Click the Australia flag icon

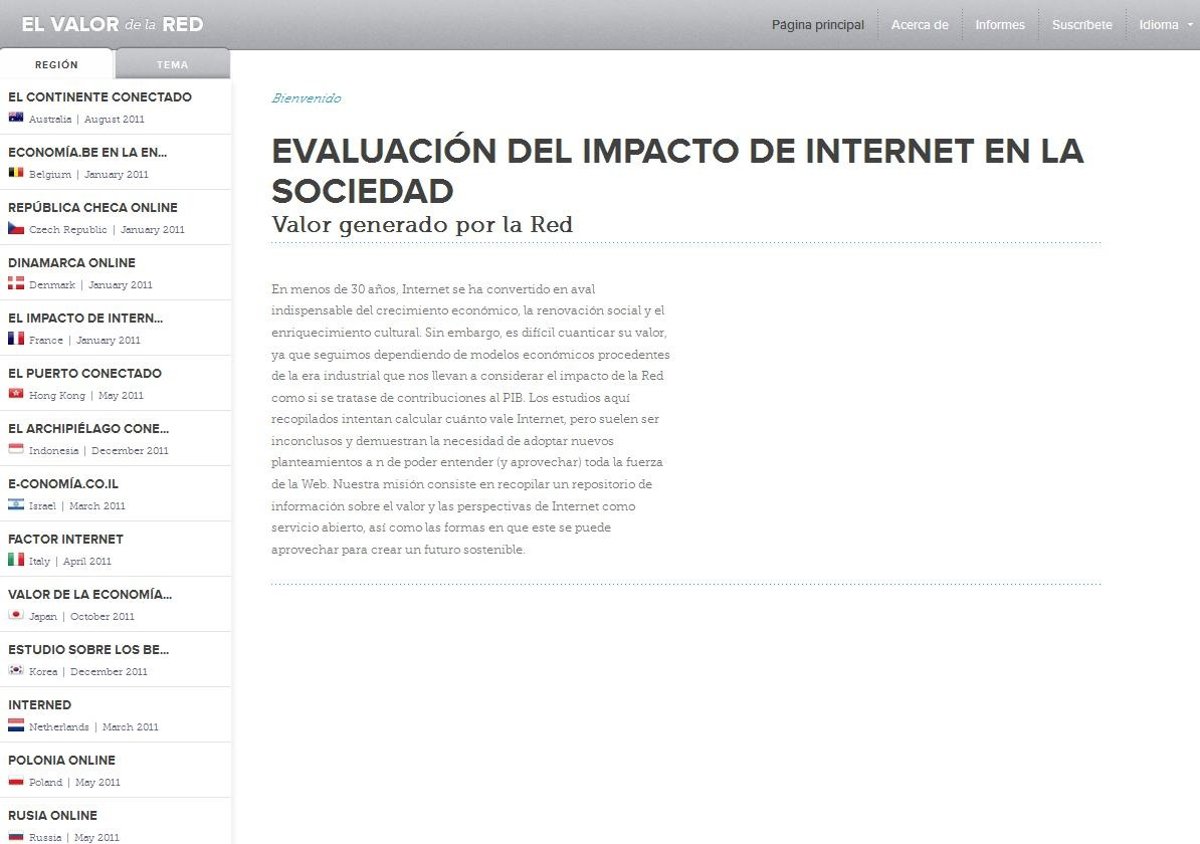[x=16, y=118]
